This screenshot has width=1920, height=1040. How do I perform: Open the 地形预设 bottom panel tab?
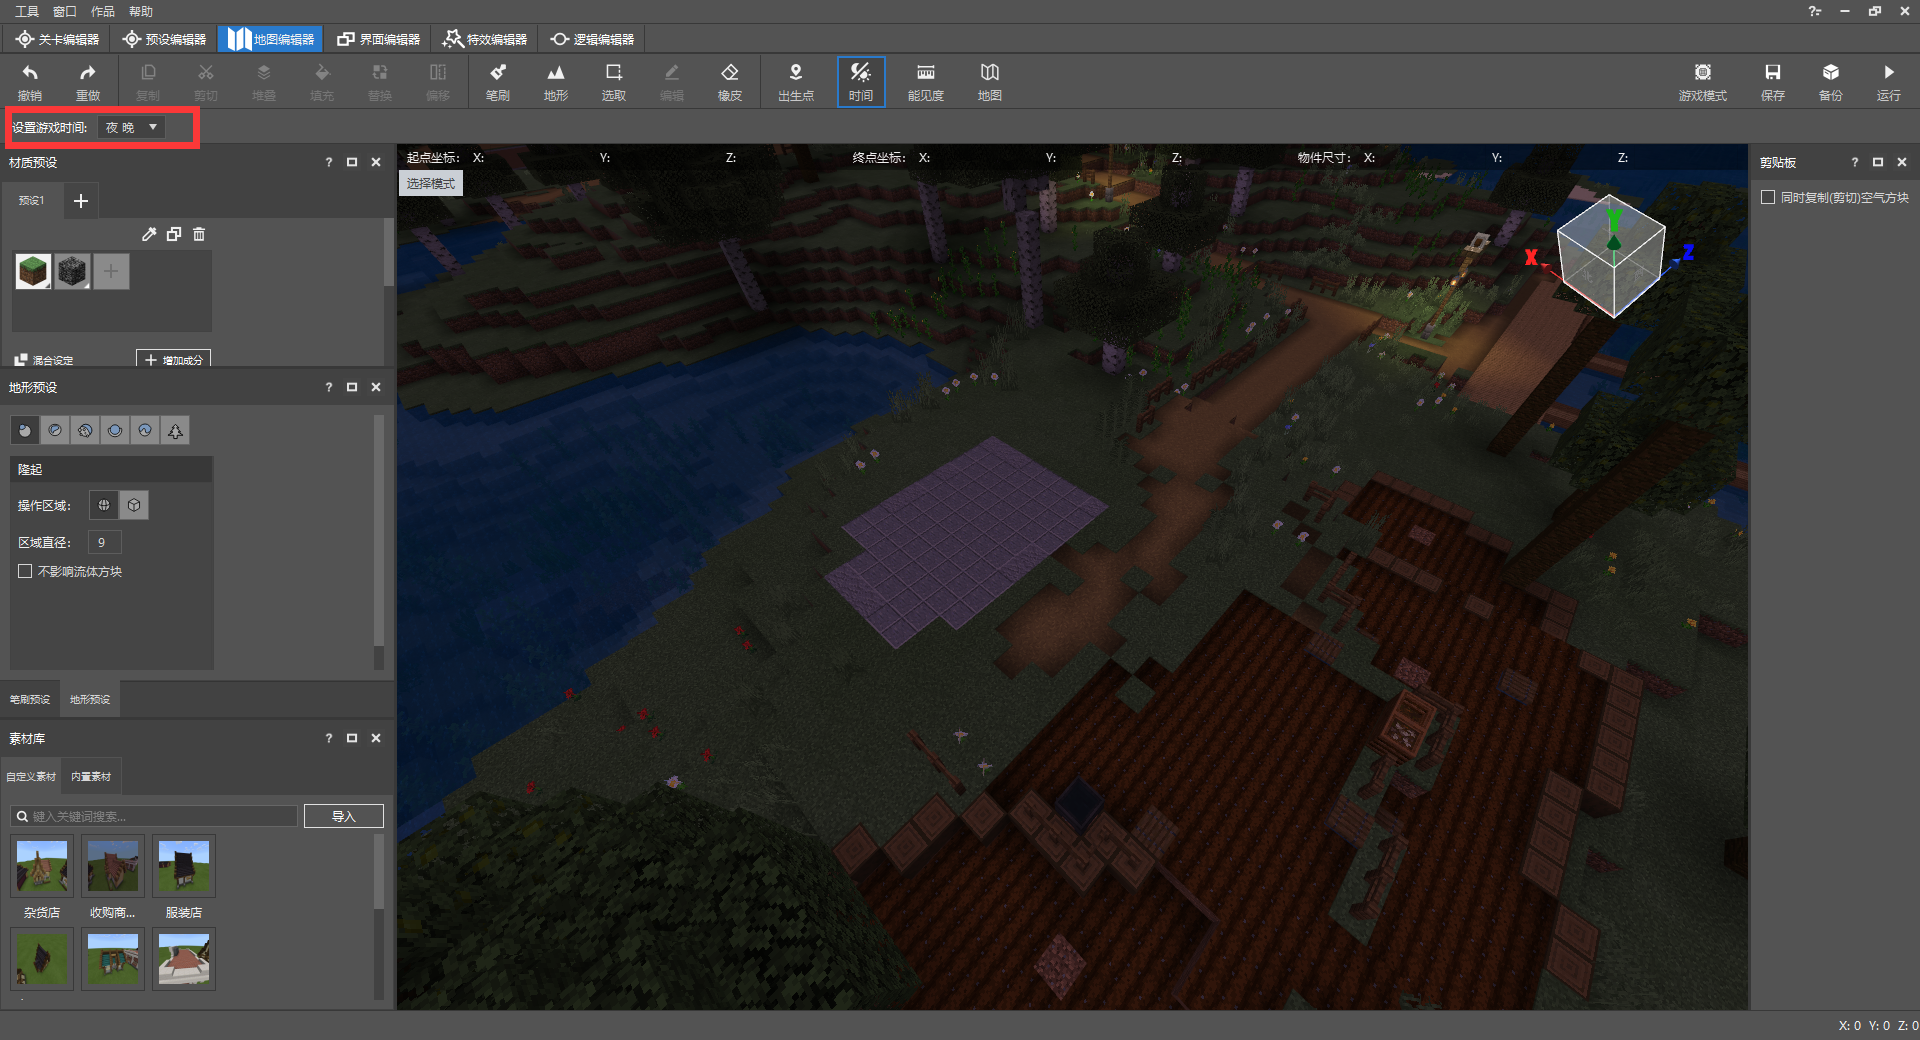[x=90, y=699]
